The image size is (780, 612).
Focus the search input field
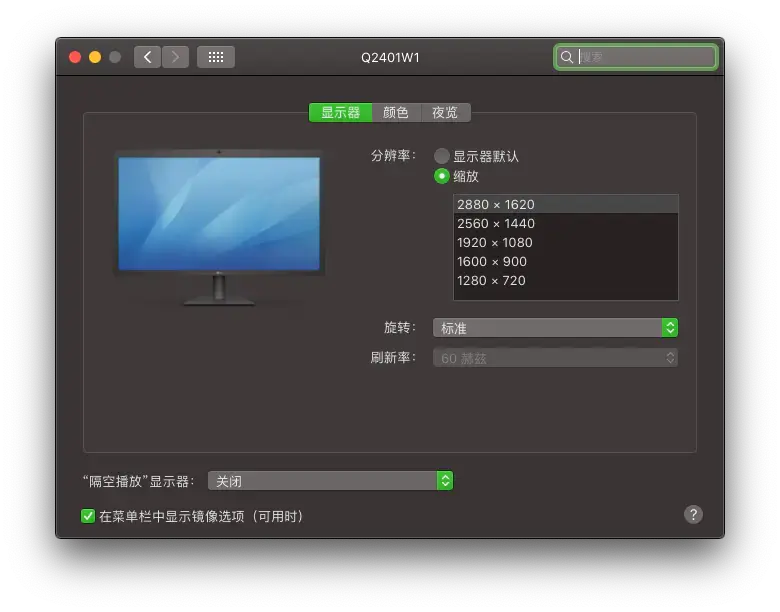tap(636, 57)
